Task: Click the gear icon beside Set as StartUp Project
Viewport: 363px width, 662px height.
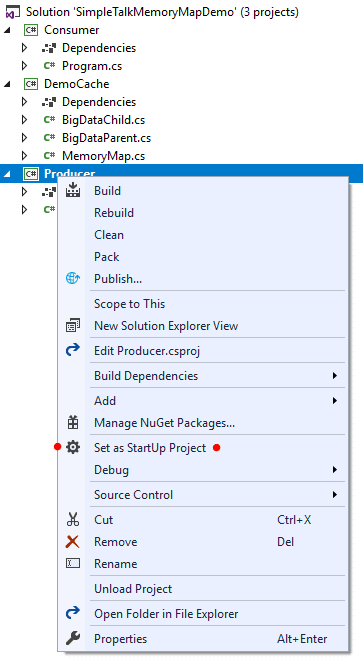Action: [x=73, y=448]
